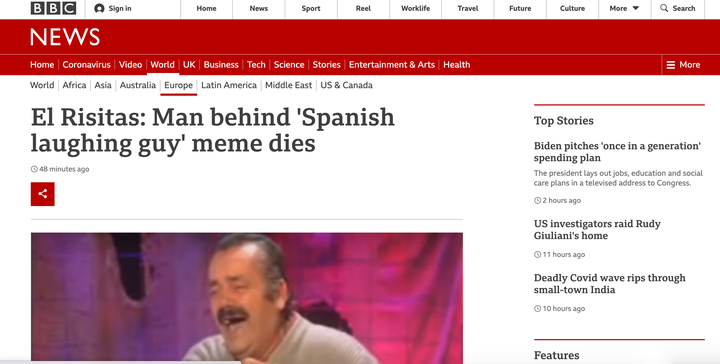Open the BBC logo homepage link
Screen dimensions: 720x364
pyautogui.click(x=53, y=8)
